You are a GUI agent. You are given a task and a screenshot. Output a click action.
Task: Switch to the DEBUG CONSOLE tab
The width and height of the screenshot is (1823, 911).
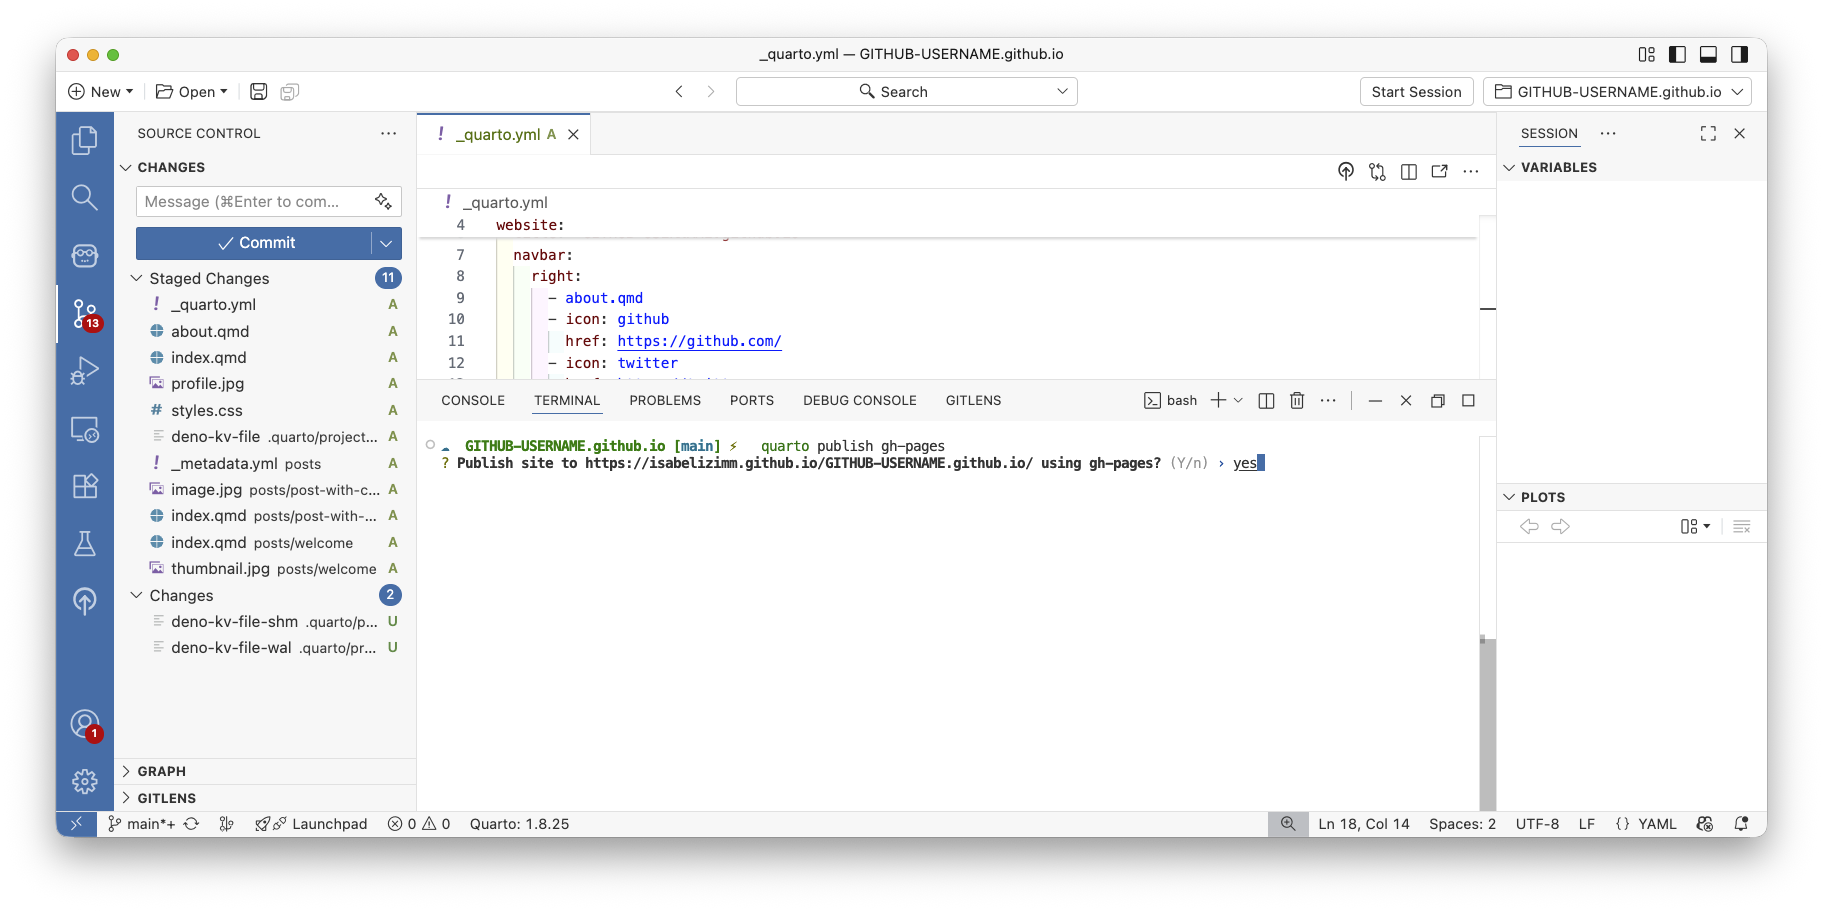(x=859, y=401)
